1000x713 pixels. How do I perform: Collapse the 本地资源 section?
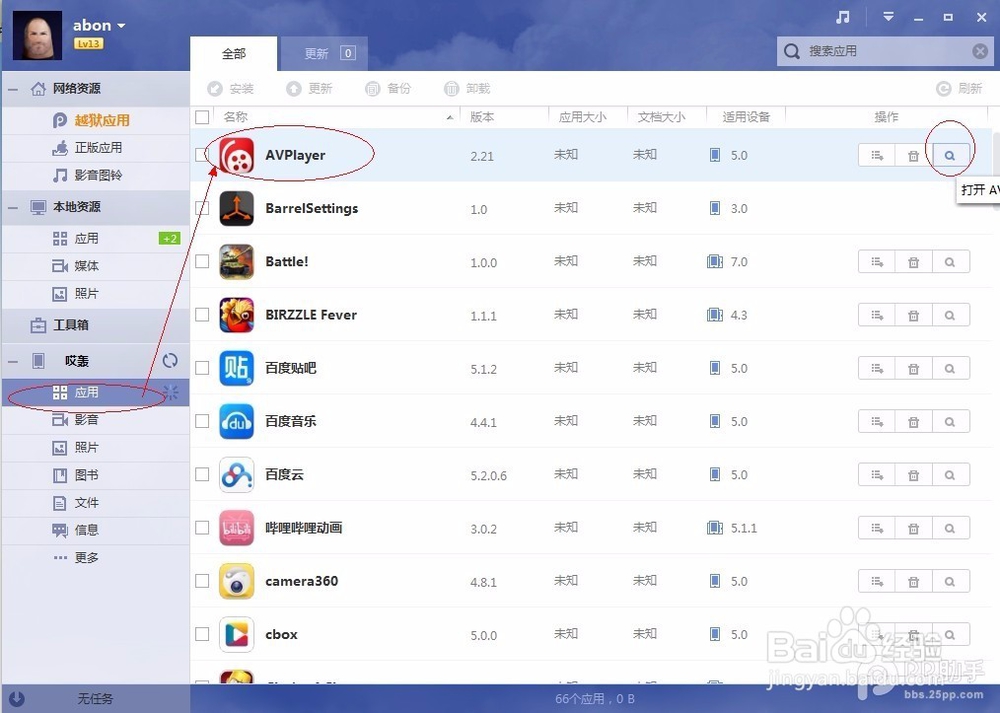click(13, 207)
